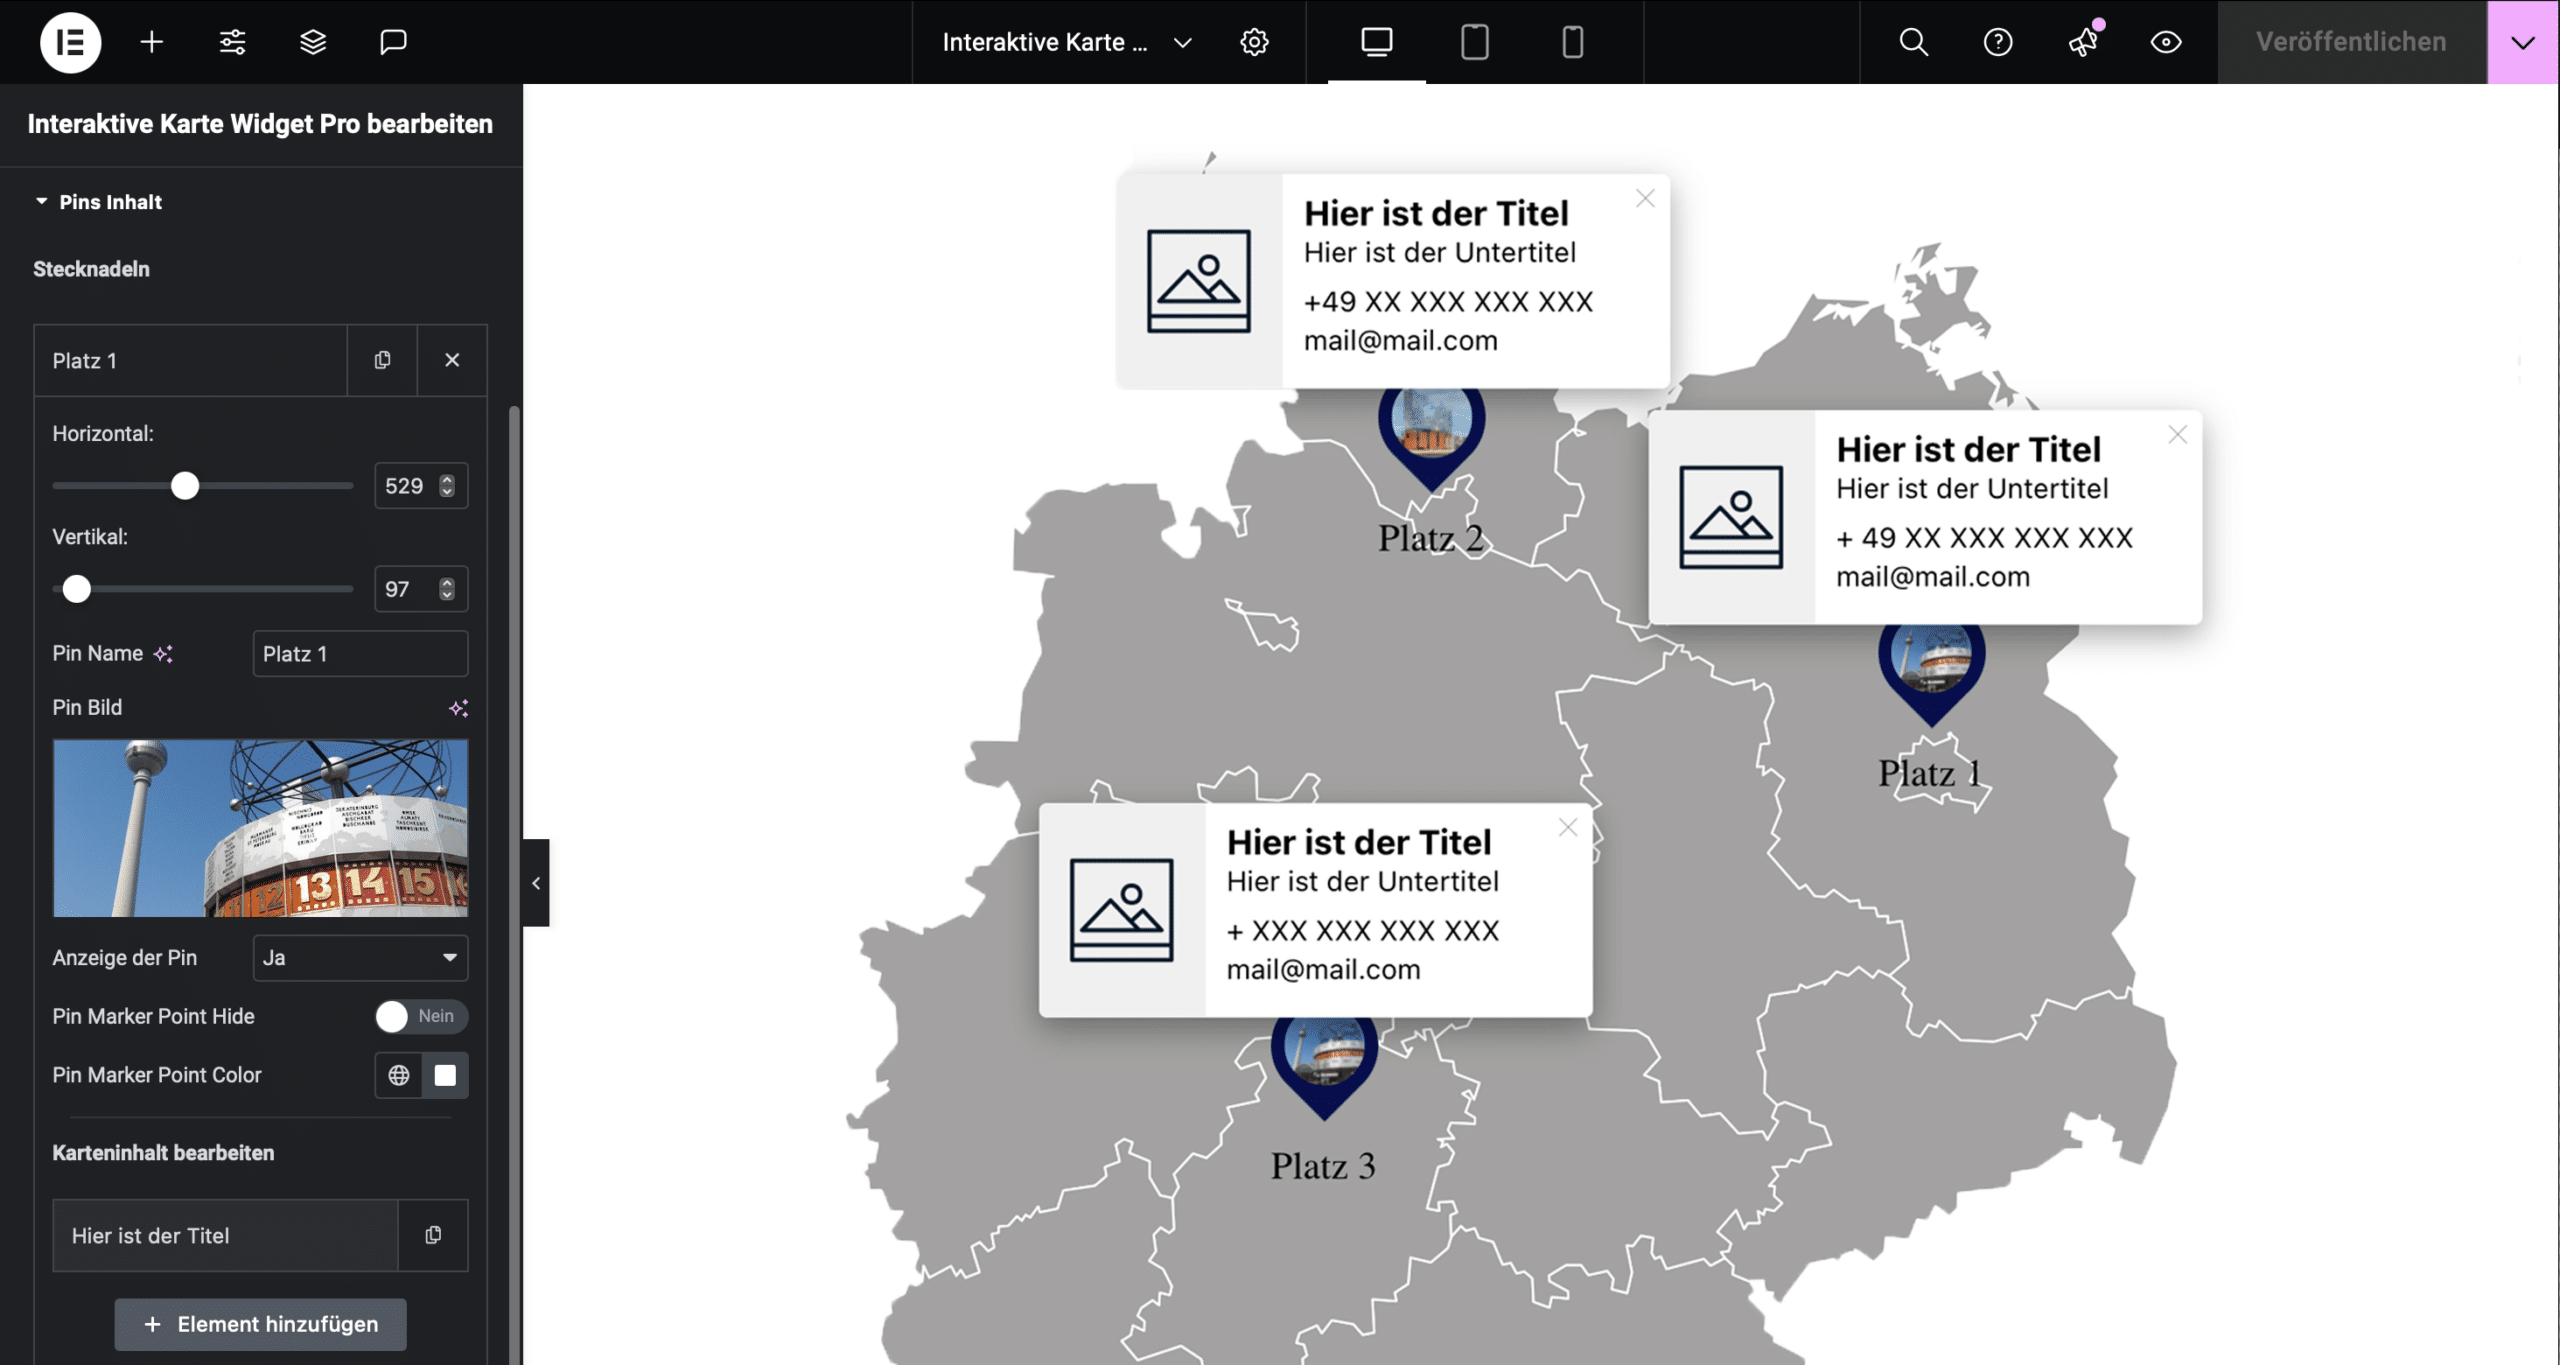The width and height of the screenshot is (2560, 1365).
Task: Switch to mobile preview mode
Action: point(1572,42)
